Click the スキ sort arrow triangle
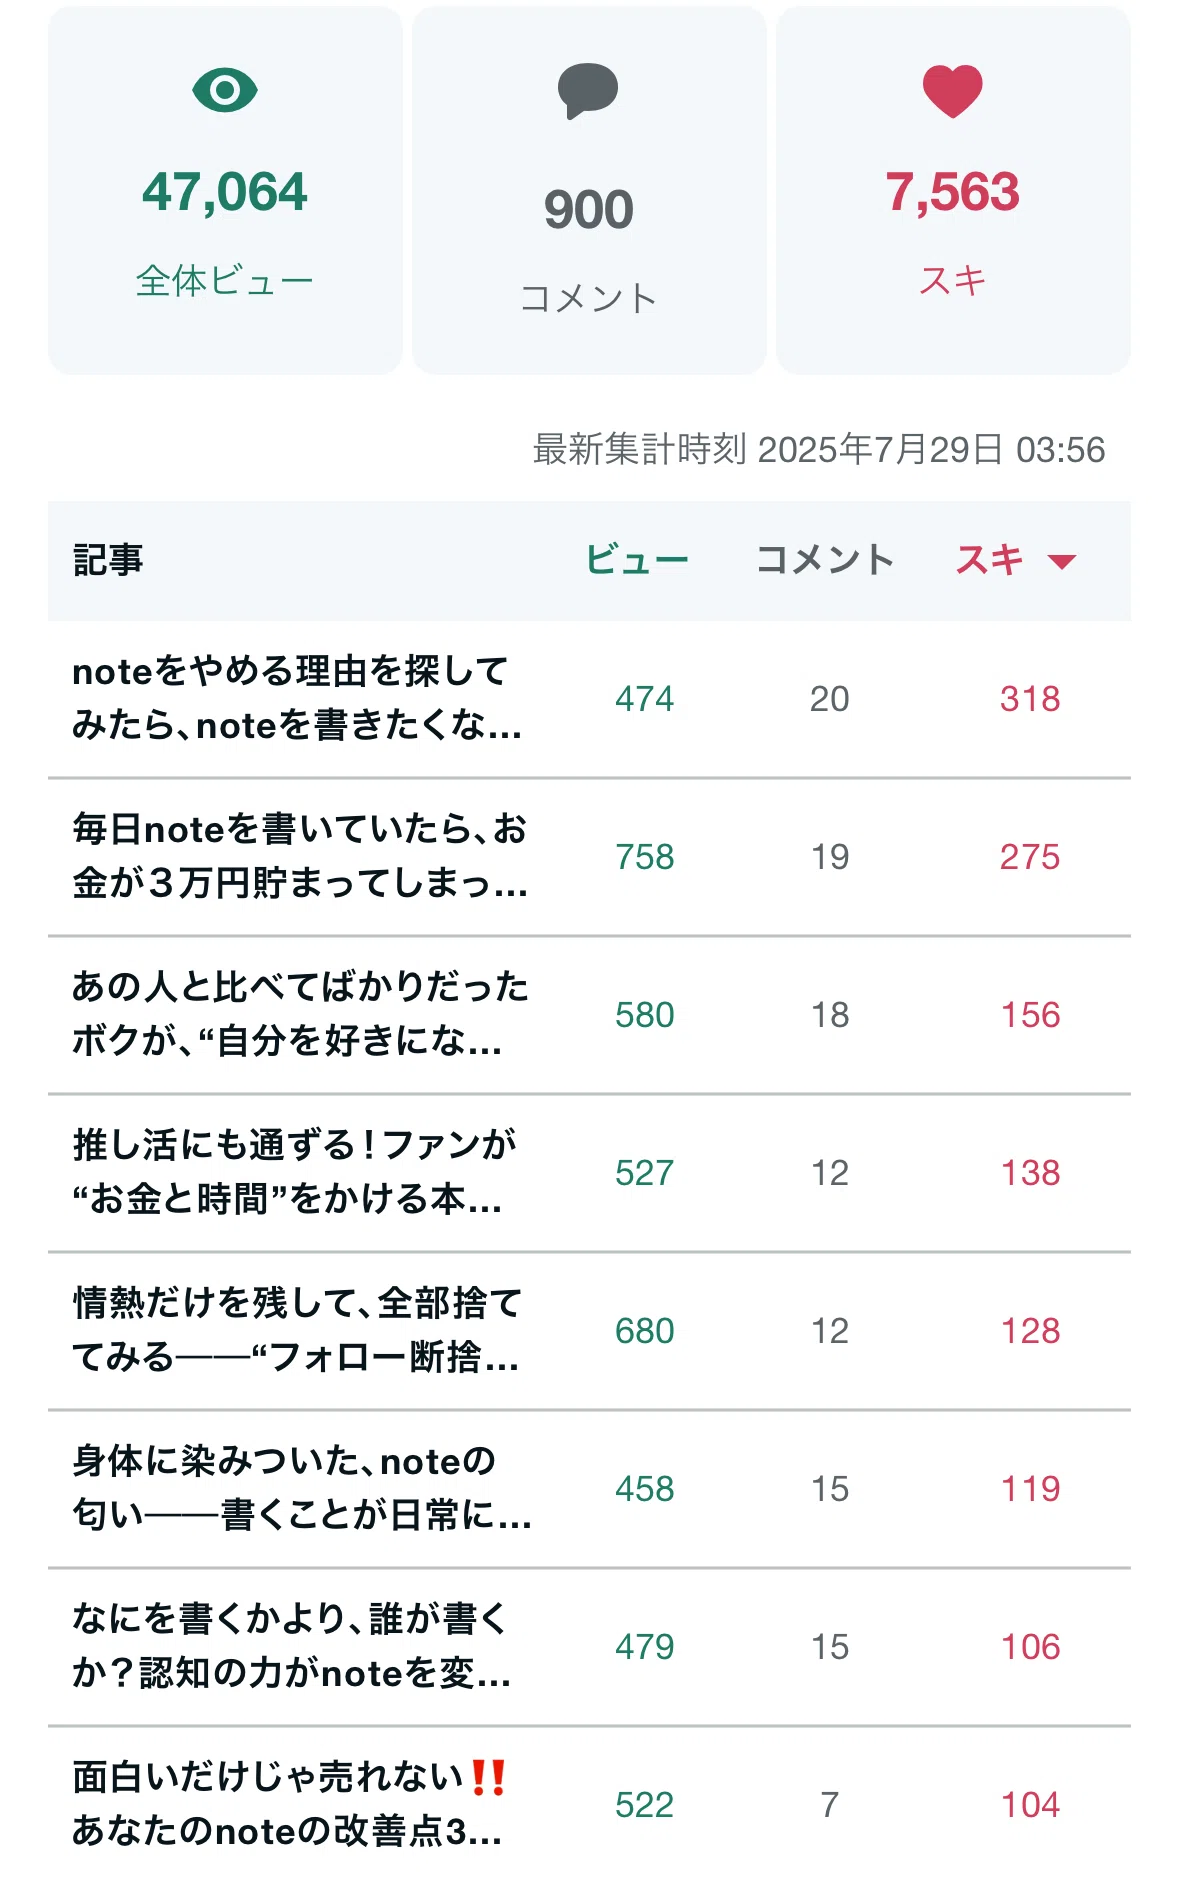The width and height of the screenshot is (1179, 1877). [x=1061, y=561]
